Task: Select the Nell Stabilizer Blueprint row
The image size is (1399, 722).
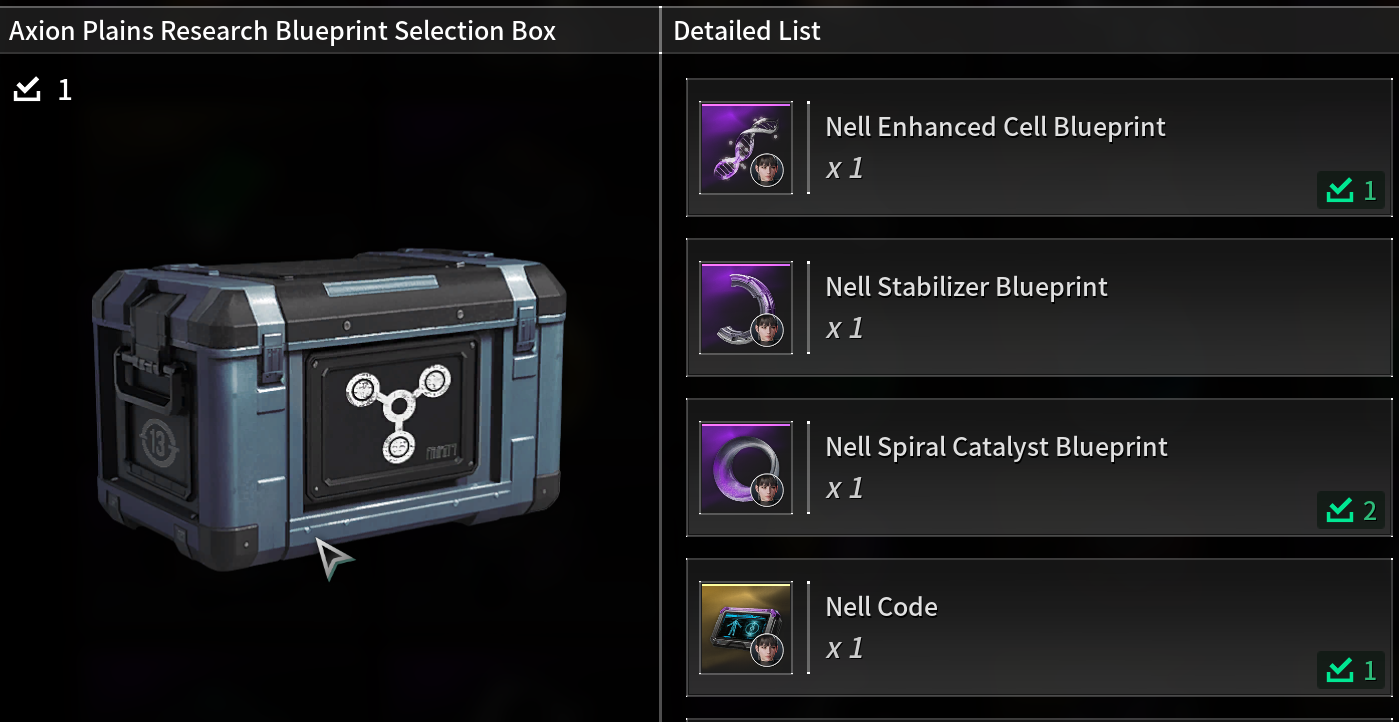Action: [x=1039, y=308]
